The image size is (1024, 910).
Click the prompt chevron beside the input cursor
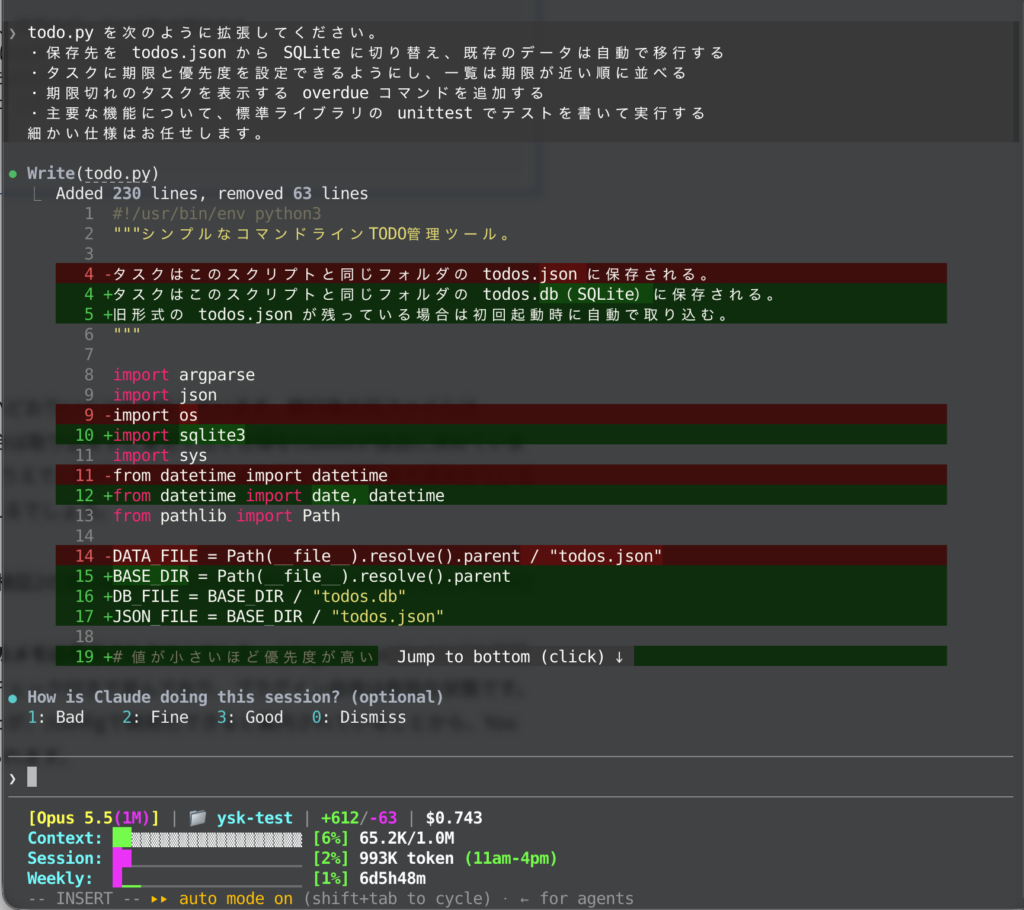pyautogui.click(x=12, y=778)
